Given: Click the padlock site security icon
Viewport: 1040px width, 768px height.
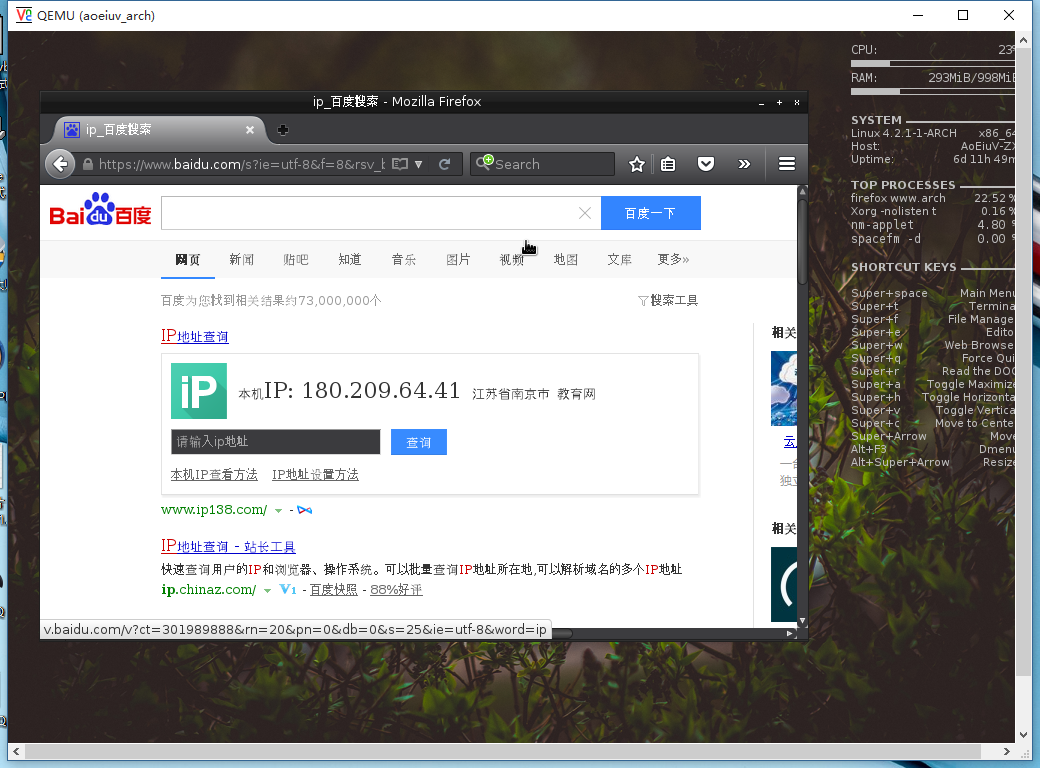Looking at the screenshot, I should [88, 164].
